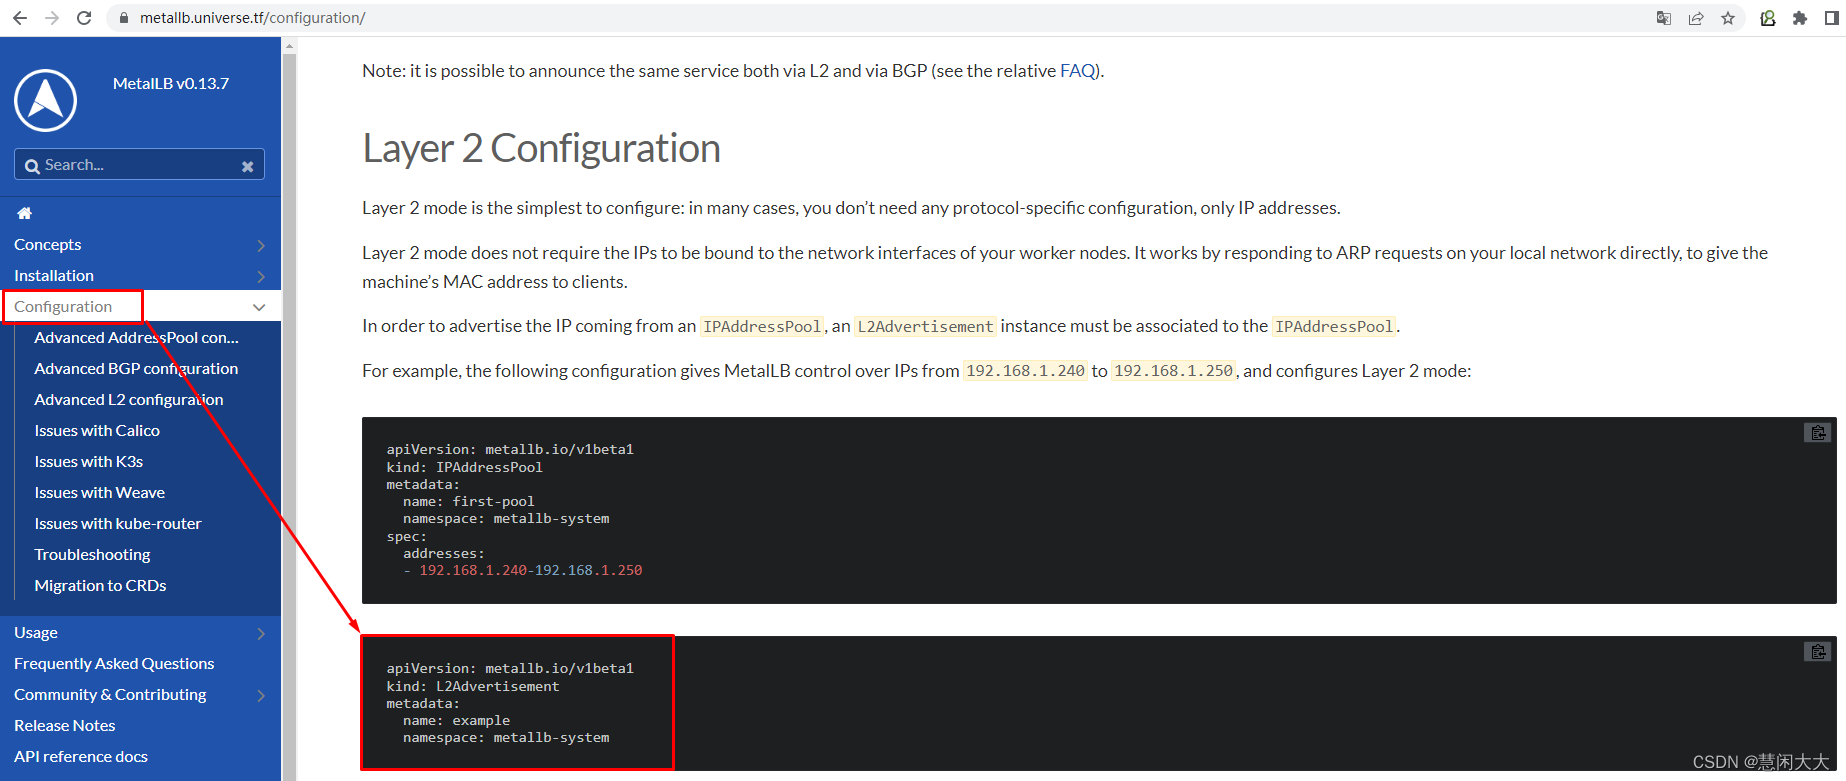Open the Issues with K3s page
This screenshot has height=781, width=1846.
tap(89, 462)
